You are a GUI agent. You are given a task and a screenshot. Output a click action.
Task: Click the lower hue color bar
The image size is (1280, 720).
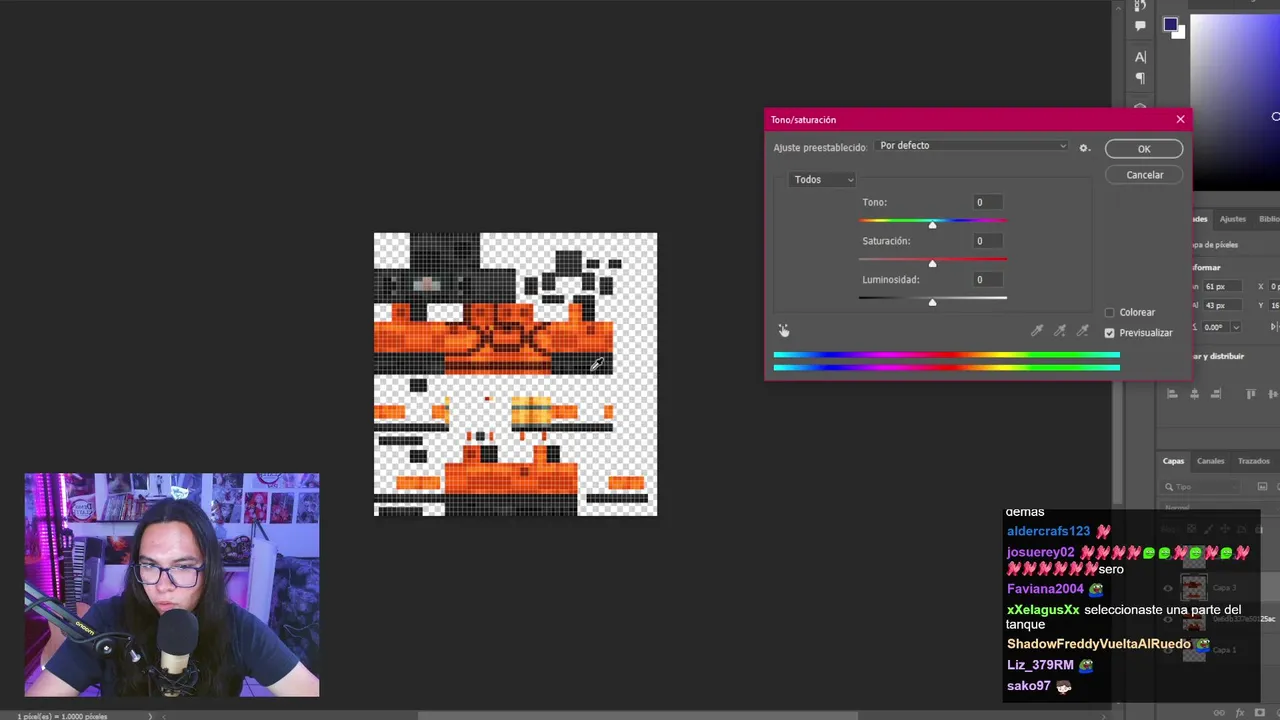946,367
